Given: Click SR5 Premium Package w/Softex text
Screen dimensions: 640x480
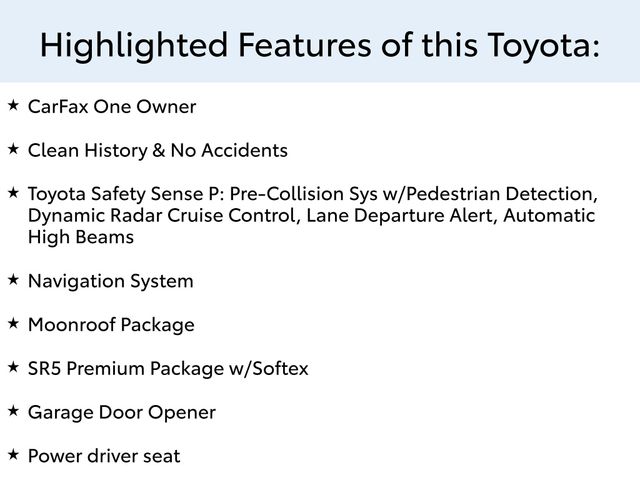Looking at the screenshot, I should 168,369.
